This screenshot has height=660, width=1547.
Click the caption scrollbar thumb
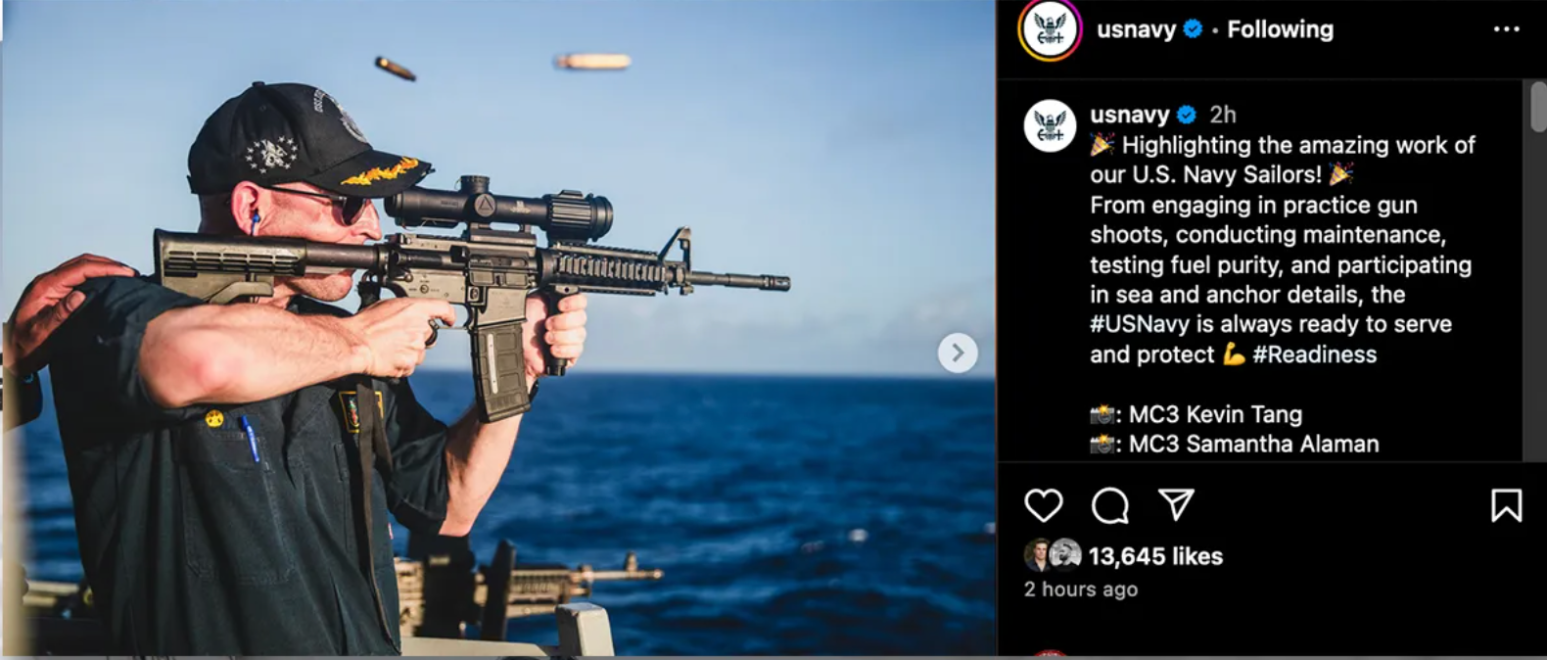pyautogui.click(x=1538, y=106)
